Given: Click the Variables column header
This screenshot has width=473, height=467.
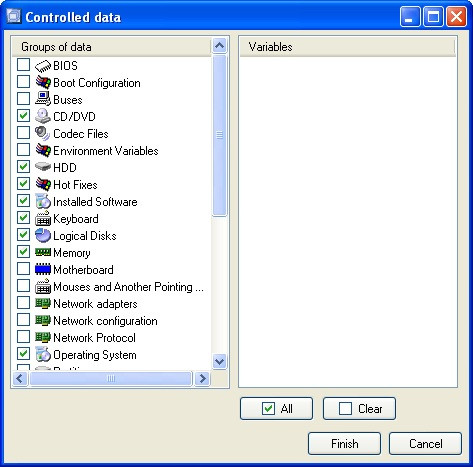Looking at the screenshot, I should tap(347, 47).
